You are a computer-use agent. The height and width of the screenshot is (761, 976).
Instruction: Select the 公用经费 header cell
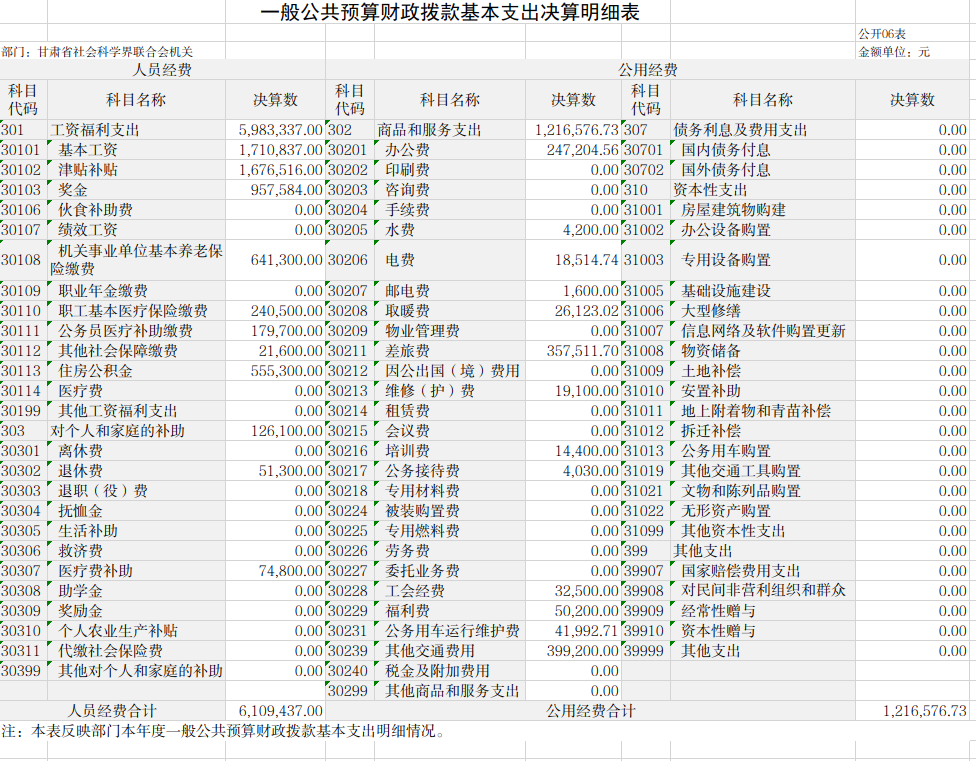(x=647, y=70)
